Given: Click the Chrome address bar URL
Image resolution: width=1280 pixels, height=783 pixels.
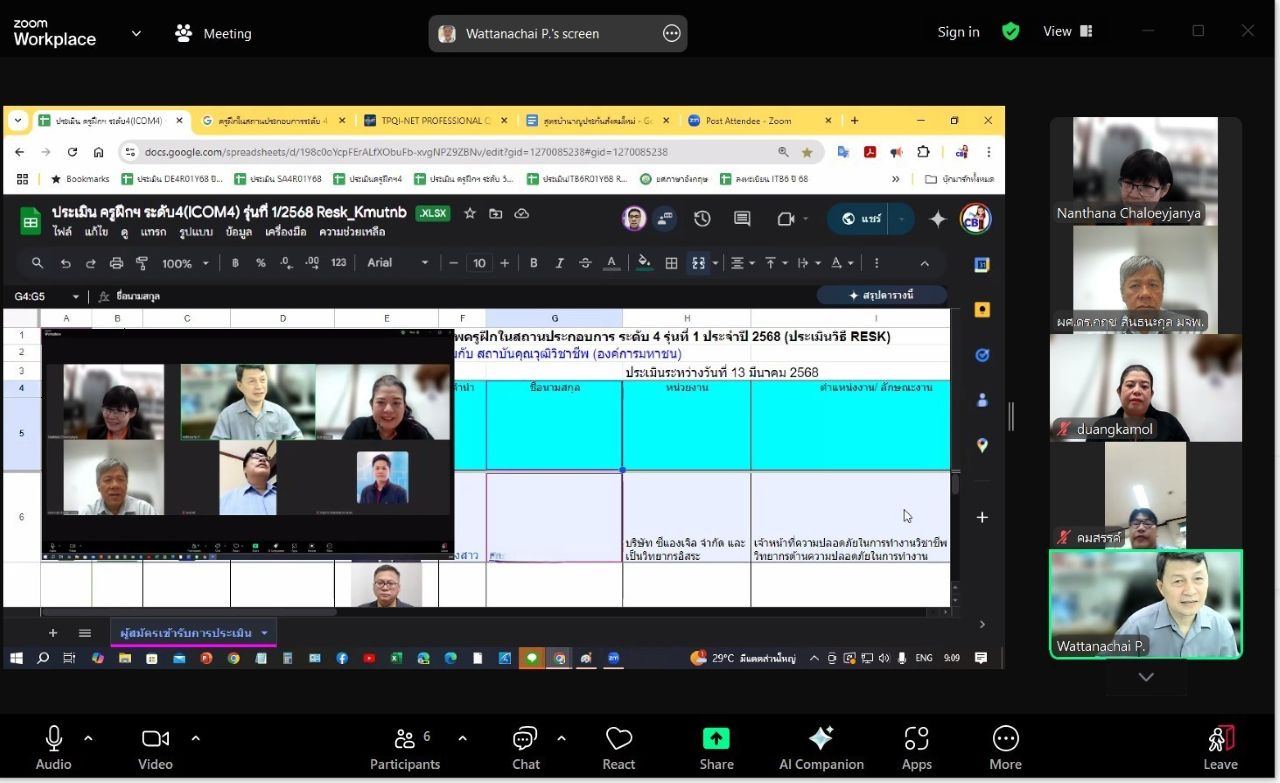Looking at the screenshot, I should coord(406,152).
